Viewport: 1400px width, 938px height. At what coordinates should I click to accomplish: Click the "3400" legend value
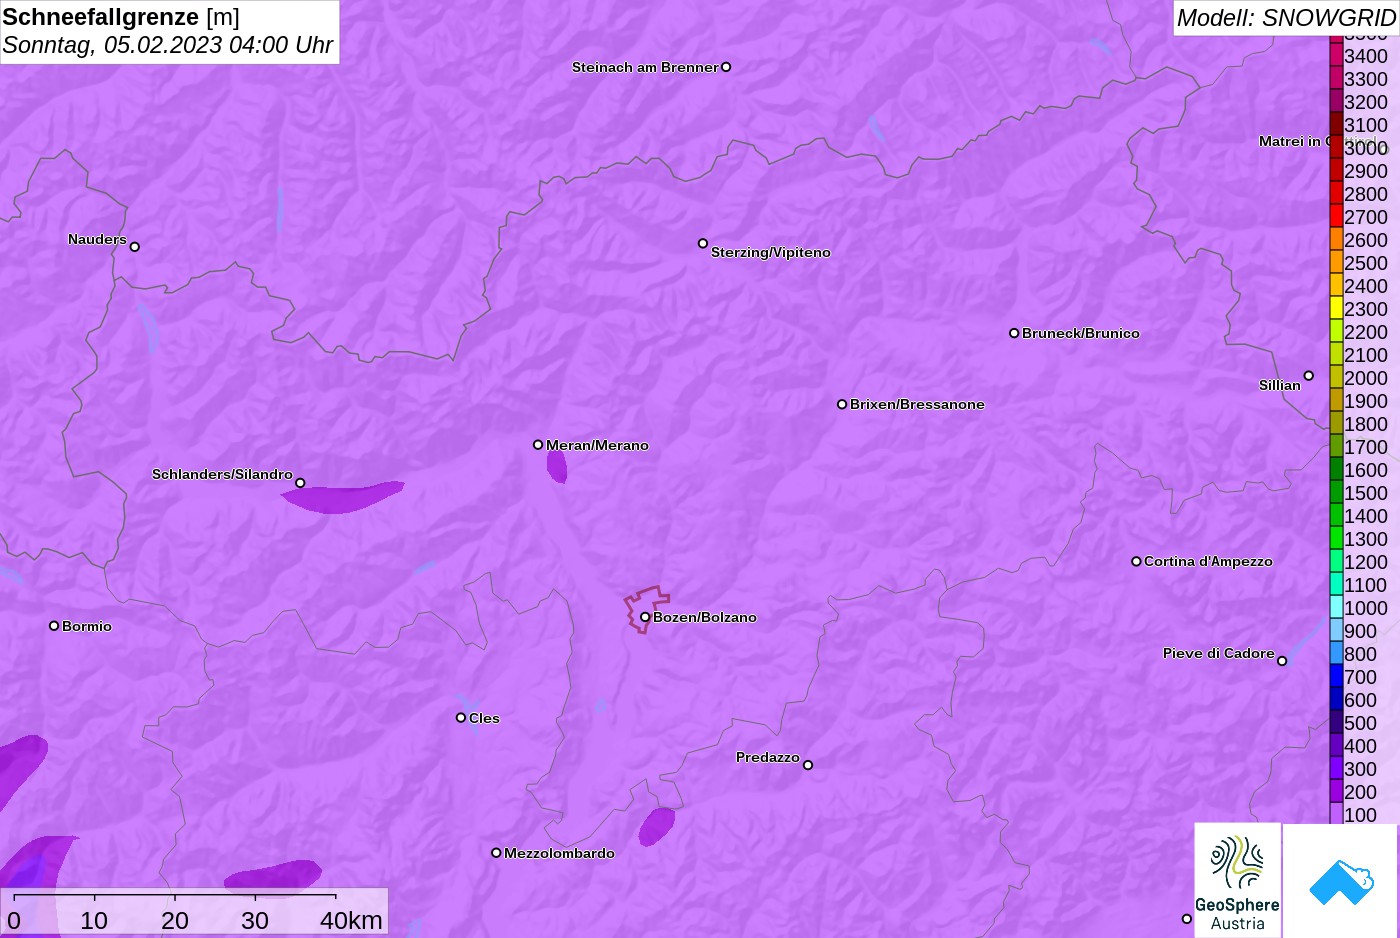click(x=1366, y=56)
